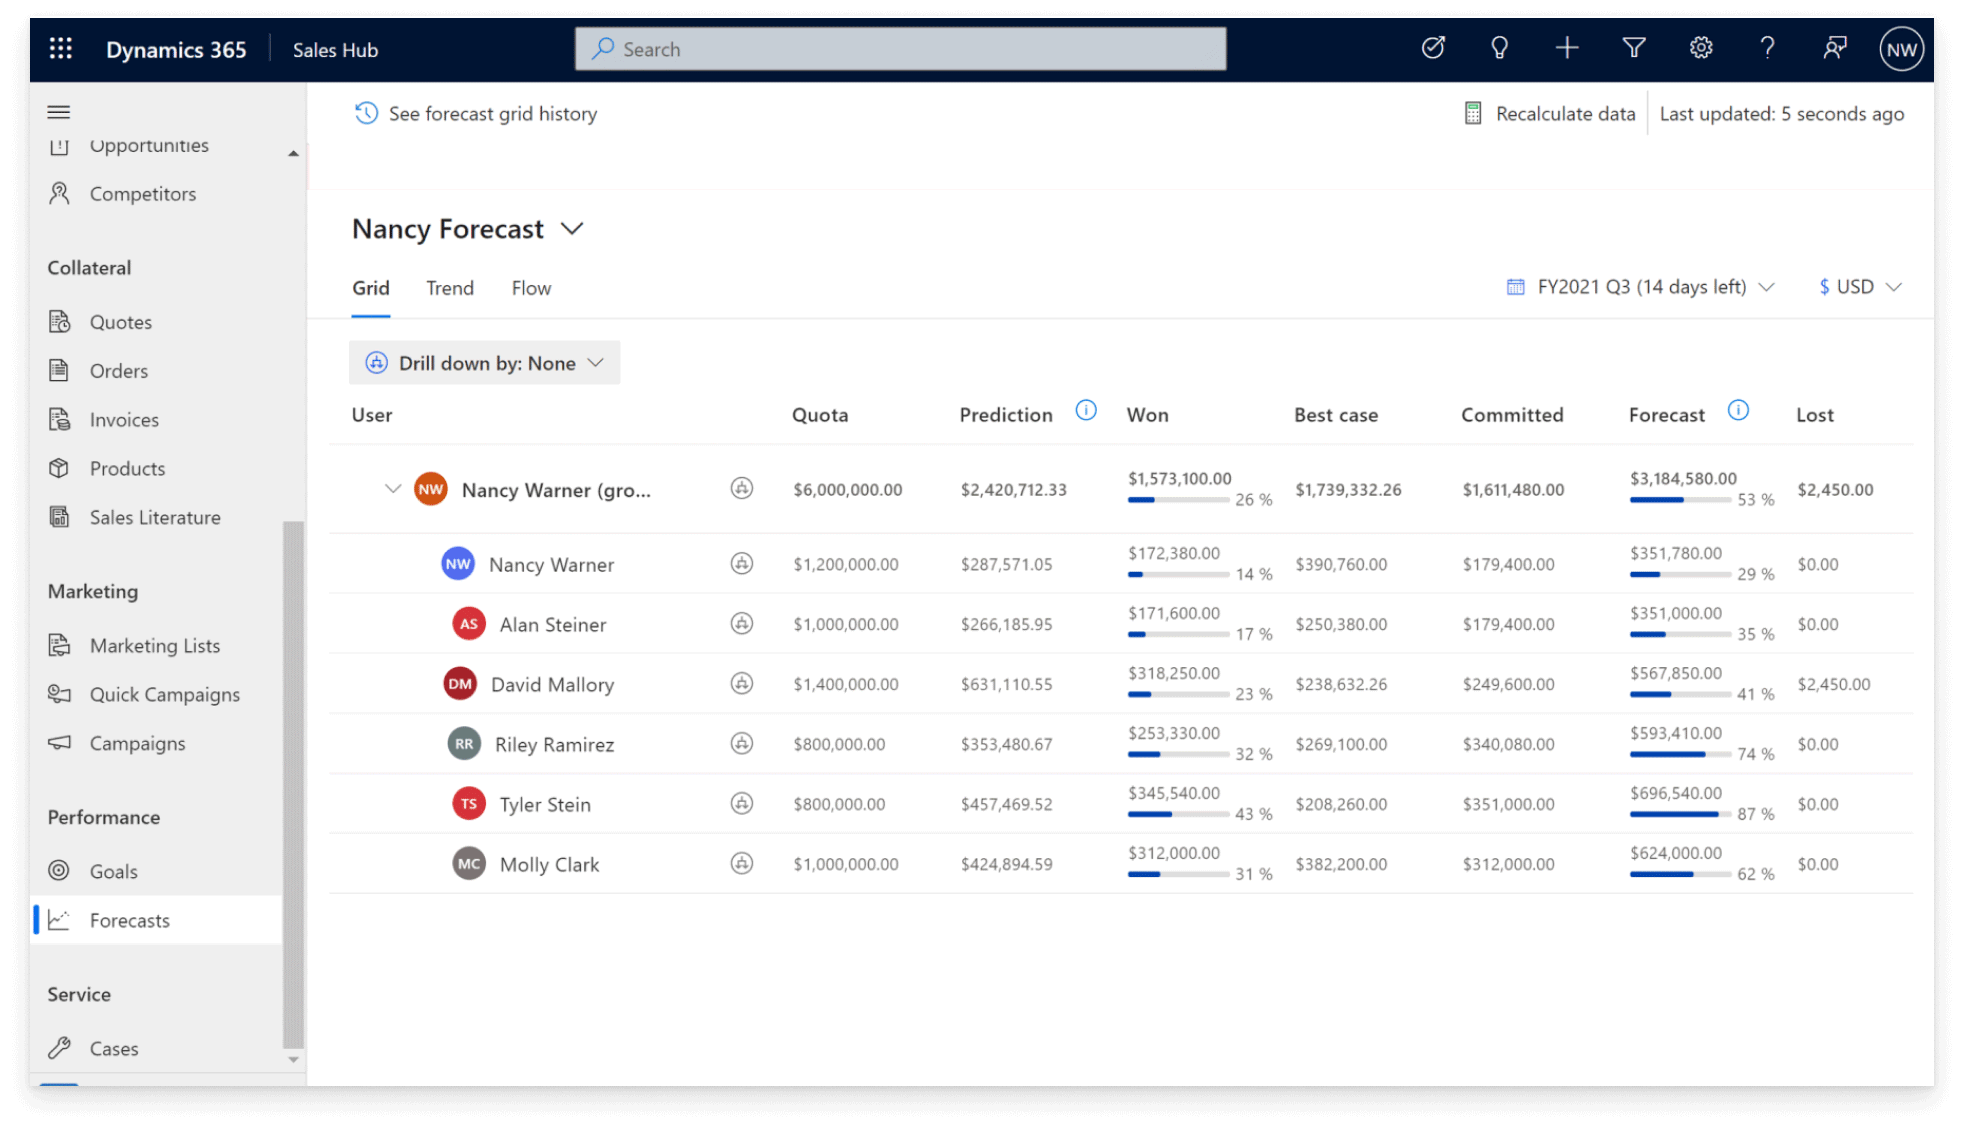
Task: Open the settings gear icon
Action: pyautogui.click(x=1701, y=48)
